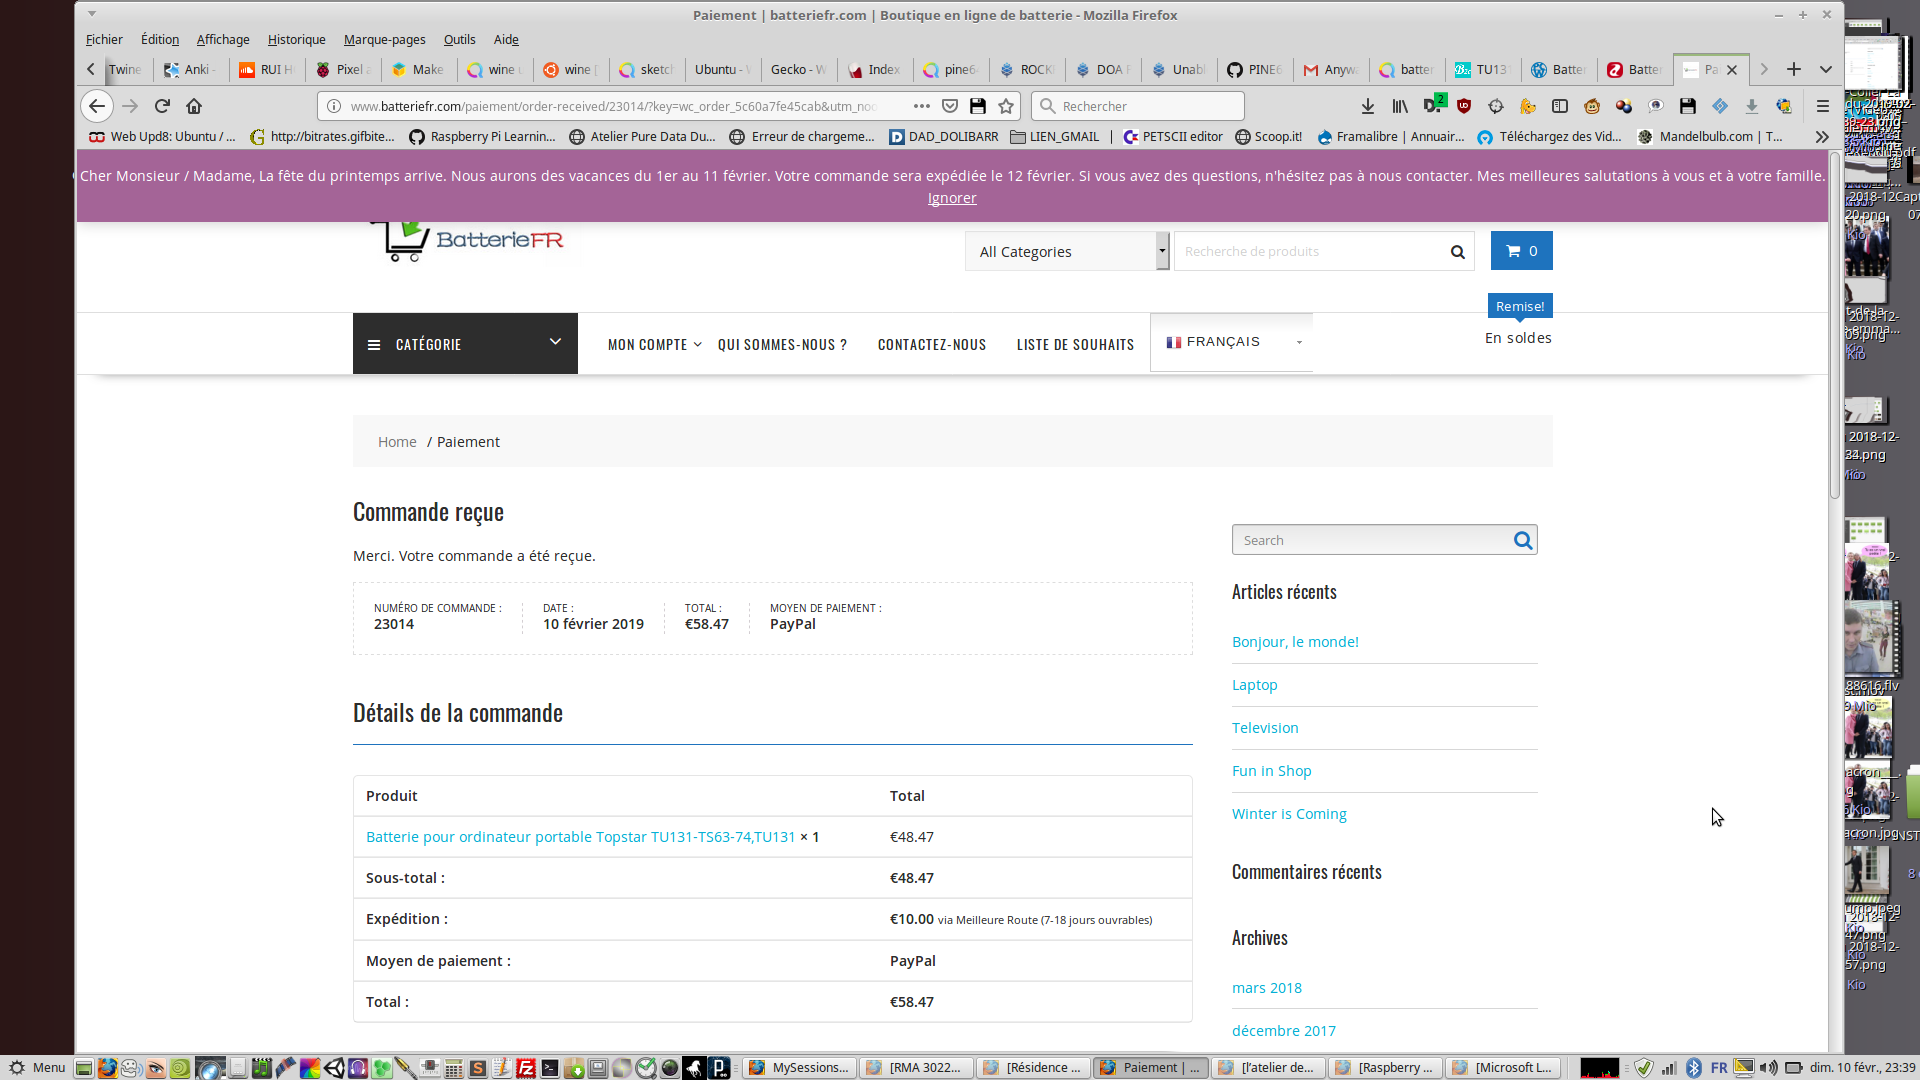Click the shopping cart button
The width and height of the screenshot is (1920, 1080).
pos(1521,251)
